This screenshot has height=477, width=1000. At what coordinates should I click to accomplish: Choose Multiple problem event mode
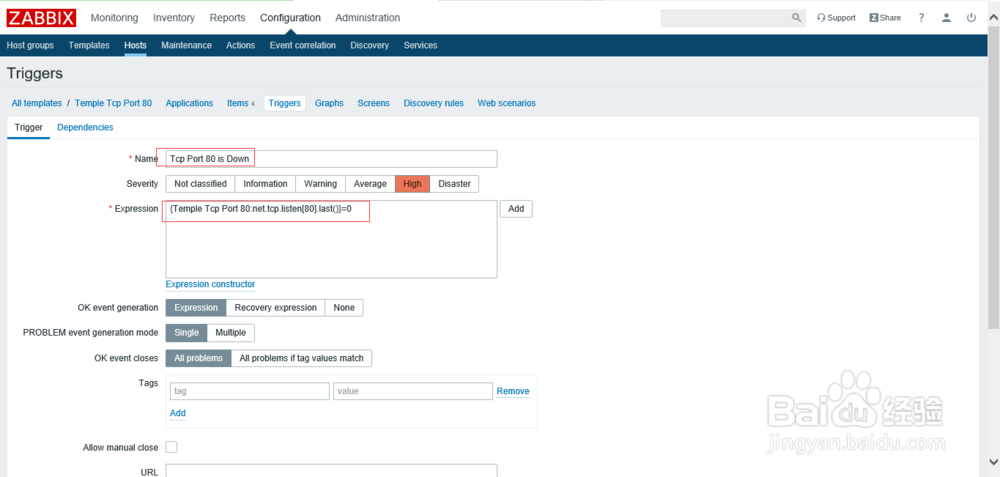pyautogui.click(x=231, y=333)
